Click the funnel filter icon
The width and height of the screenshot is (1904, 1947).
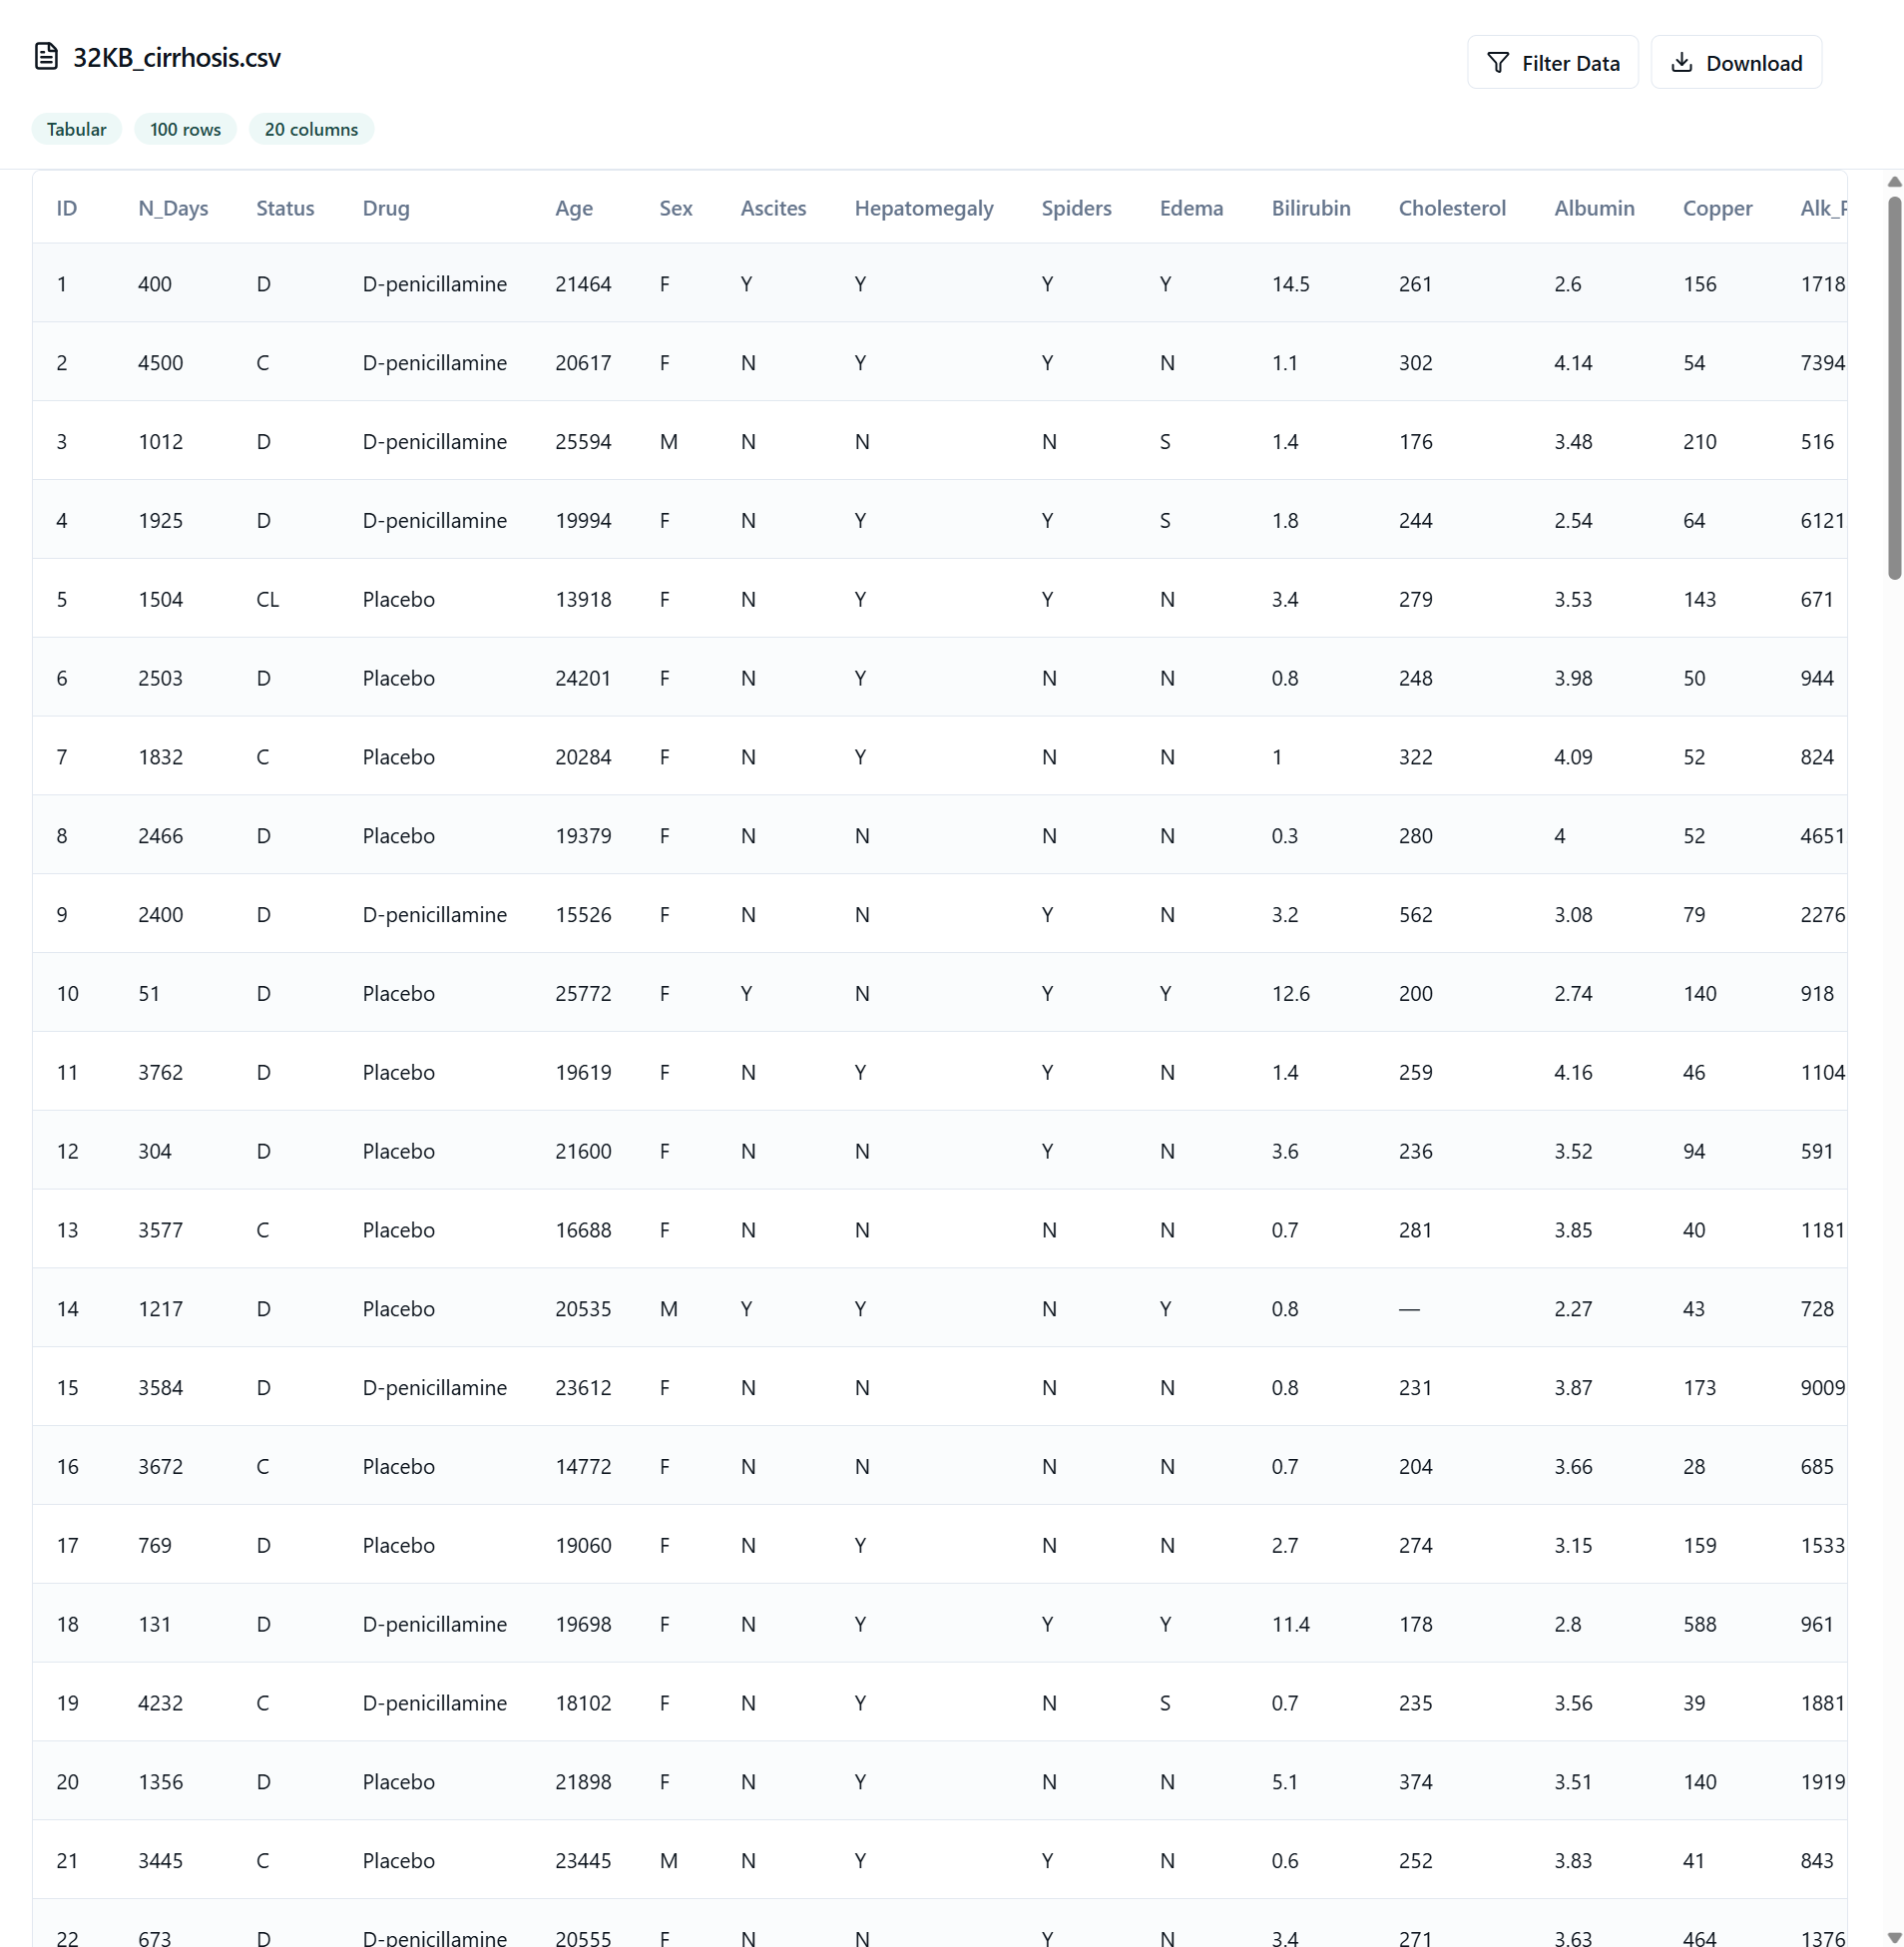[1497, 63]
